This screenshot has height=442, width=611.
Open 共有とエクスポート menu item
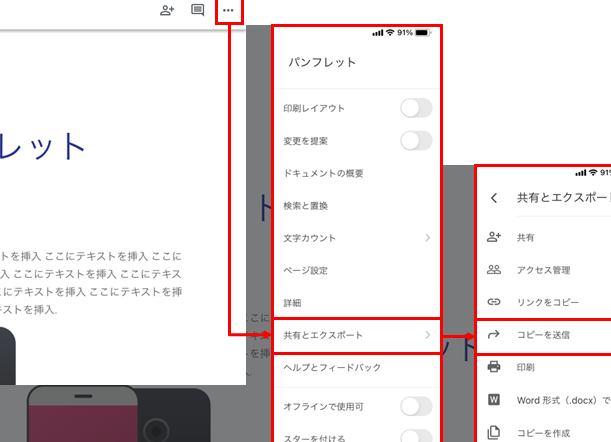pyautogui.click(x=357, y=335)
